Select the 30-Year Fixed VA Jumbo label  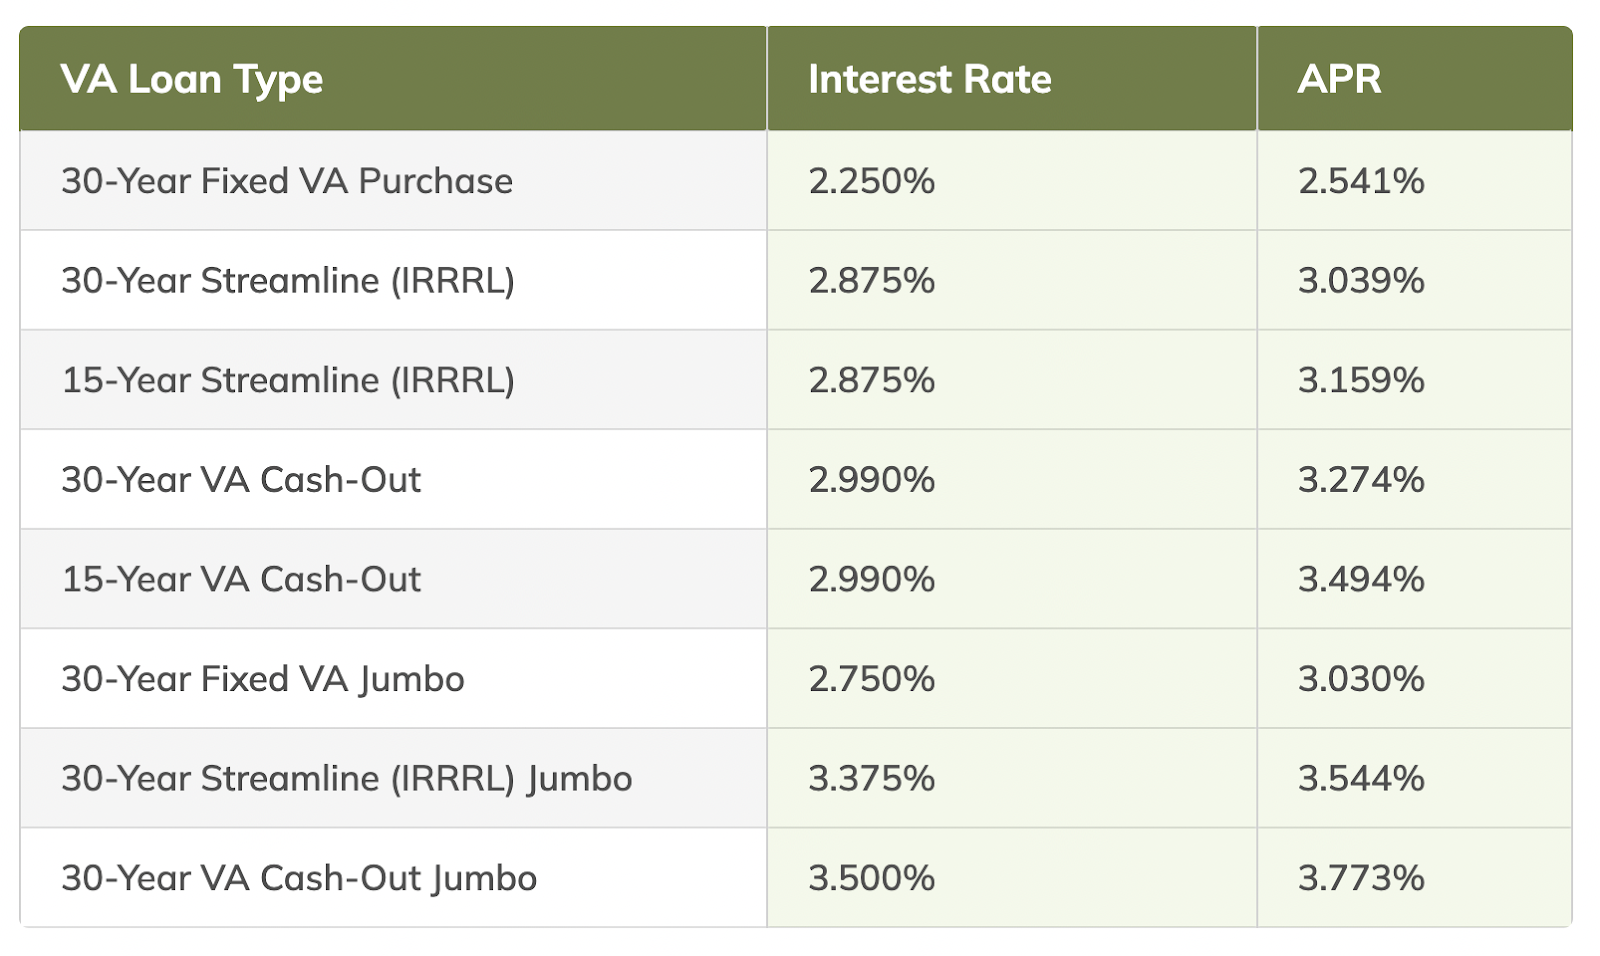[x=263, y=679]
